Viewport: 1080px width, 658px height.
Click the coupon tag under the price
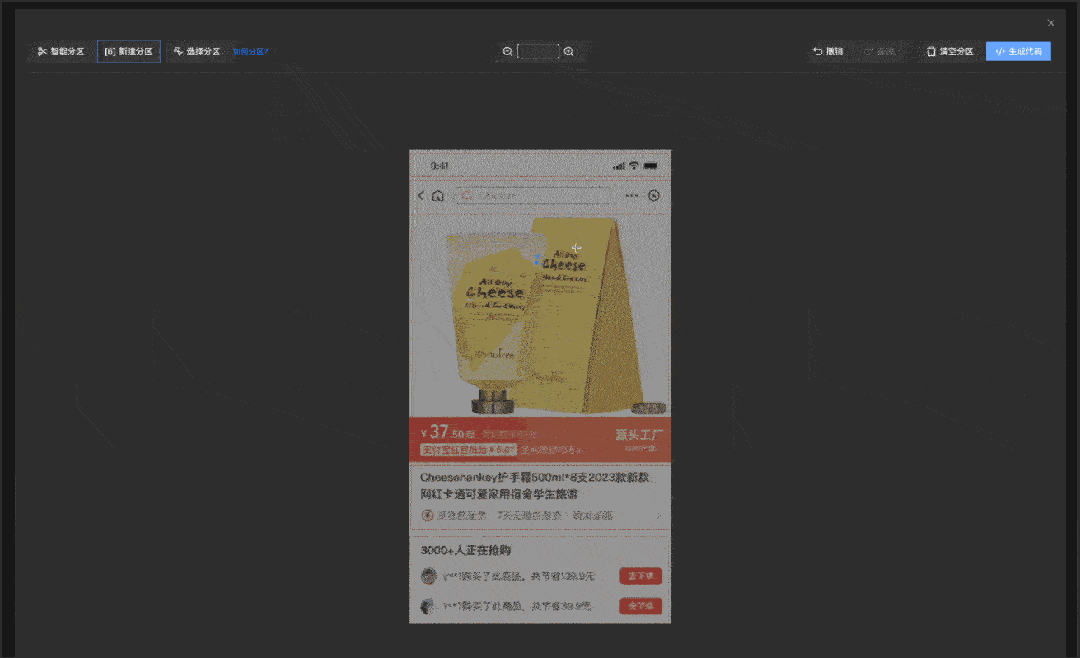coord(468,450)
